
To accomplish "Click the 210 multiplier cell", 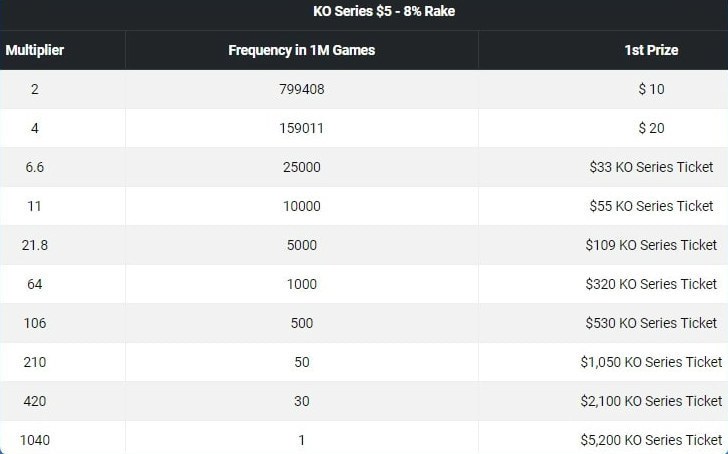I will pyautogui.click(x=35, y=362).
